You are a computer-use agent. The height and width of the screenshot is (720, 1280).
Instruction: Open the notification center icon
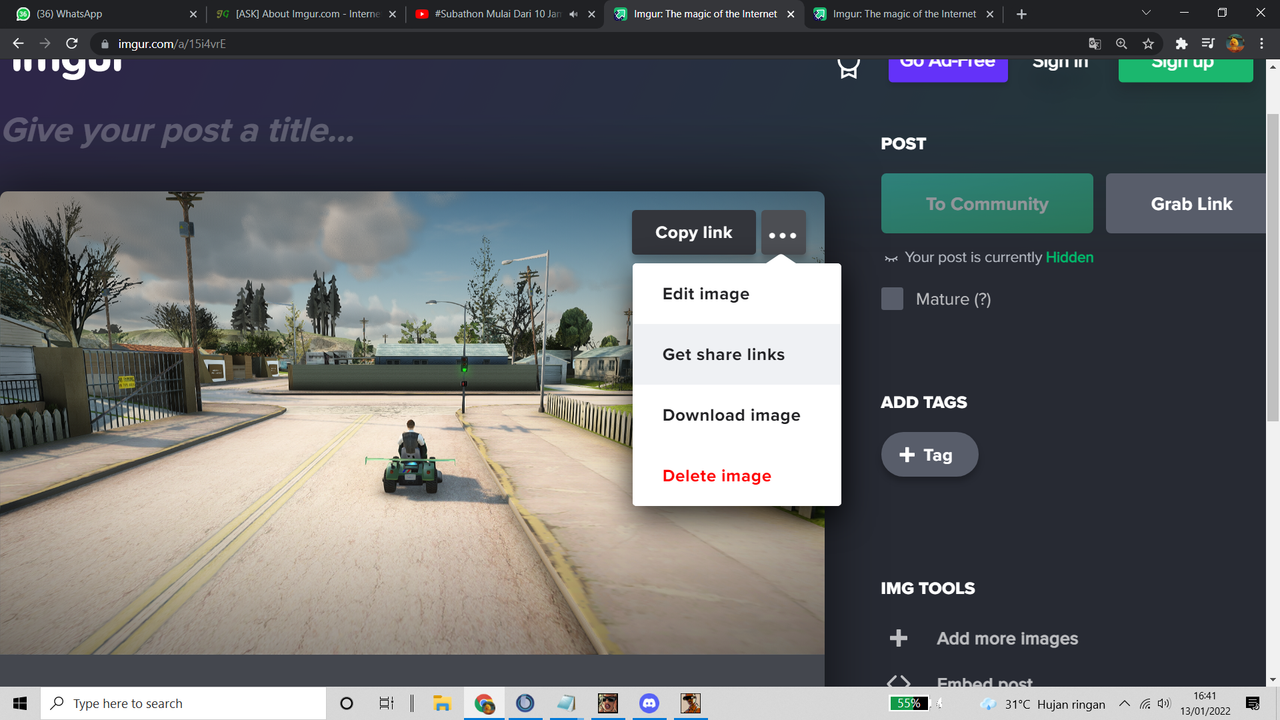click(1253, 703)
